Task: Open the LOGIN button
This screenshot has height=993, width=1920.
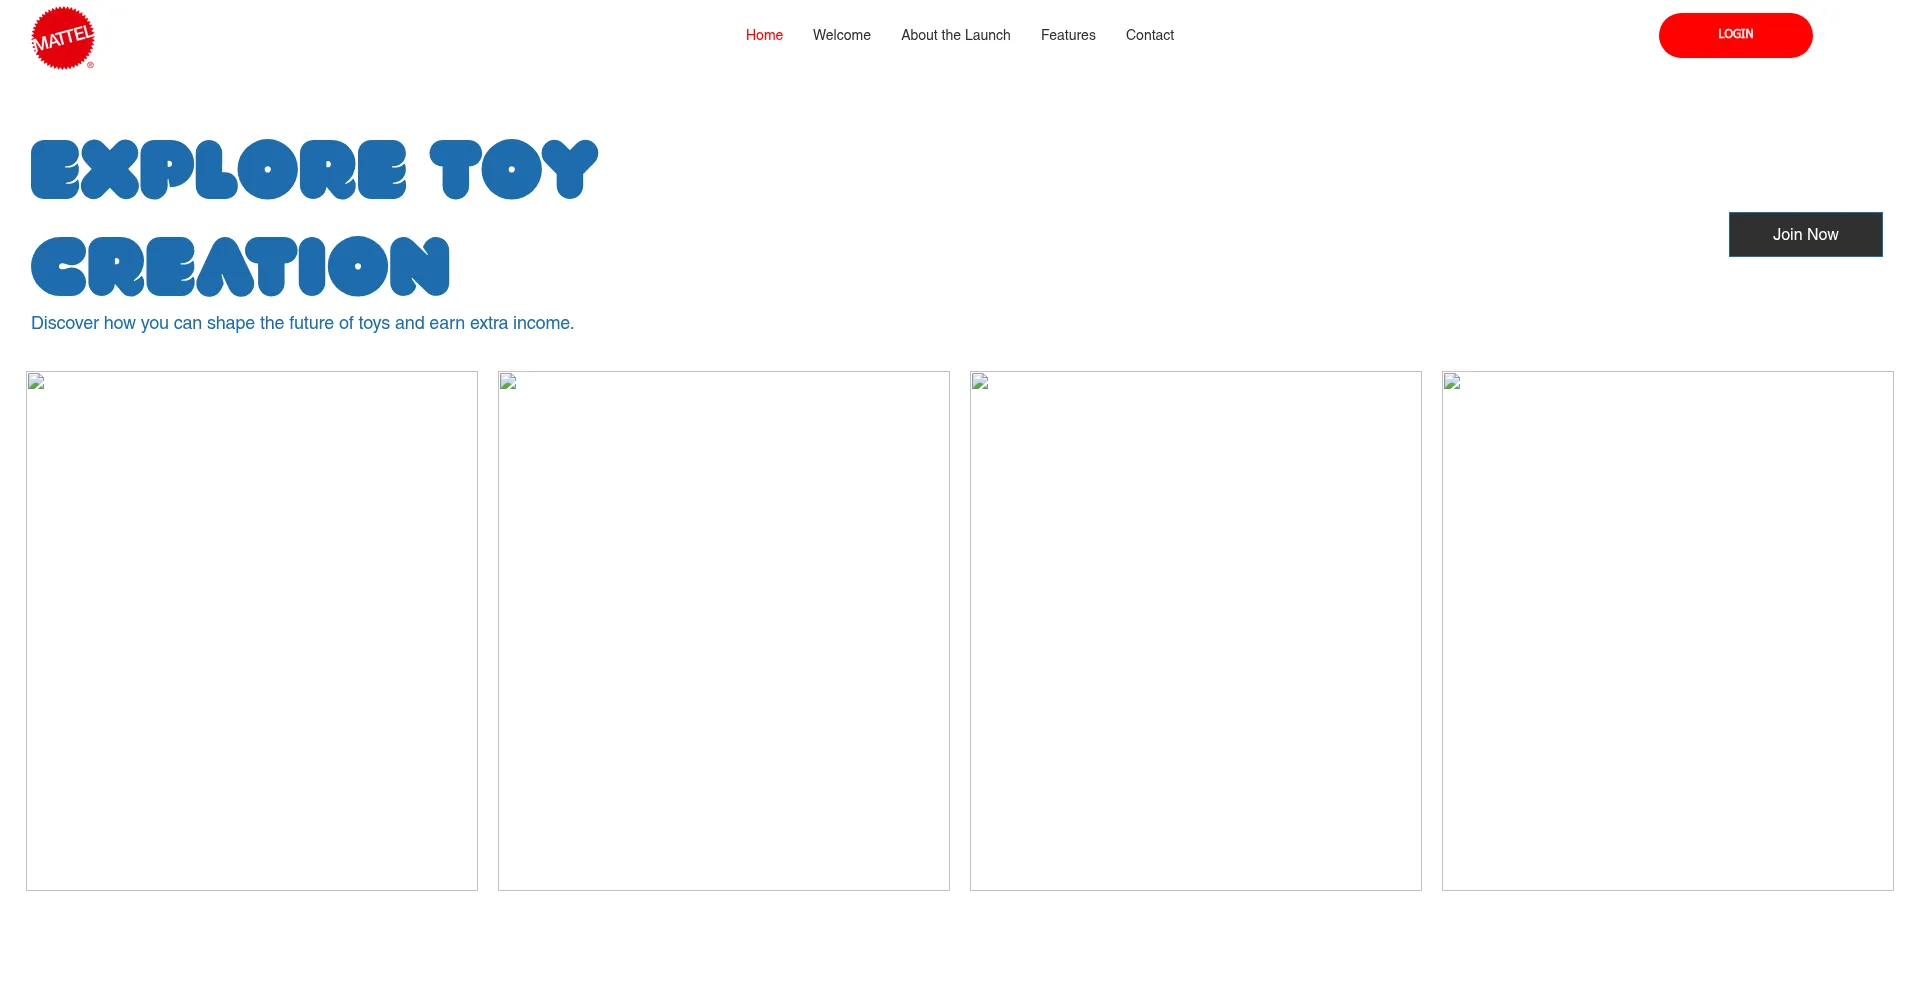Action: [x=1735, y=35]
